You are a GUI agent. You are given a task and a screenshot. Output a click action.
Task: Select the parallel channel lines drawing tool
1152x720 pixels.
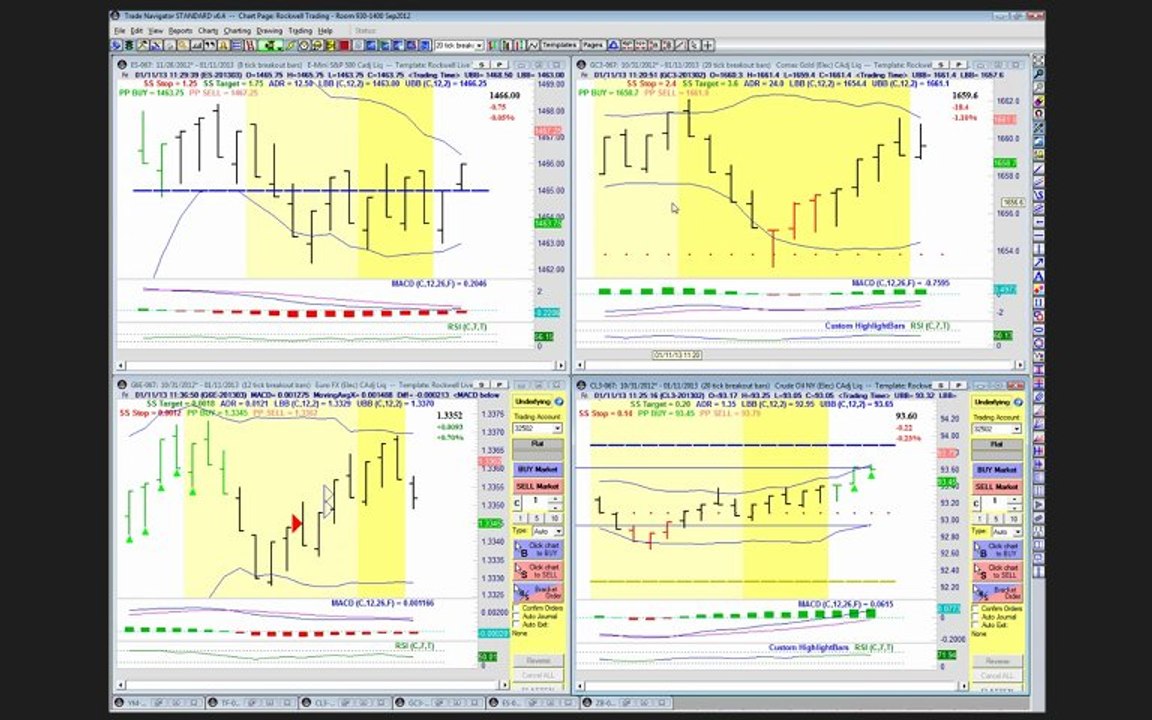(1038, 181)
